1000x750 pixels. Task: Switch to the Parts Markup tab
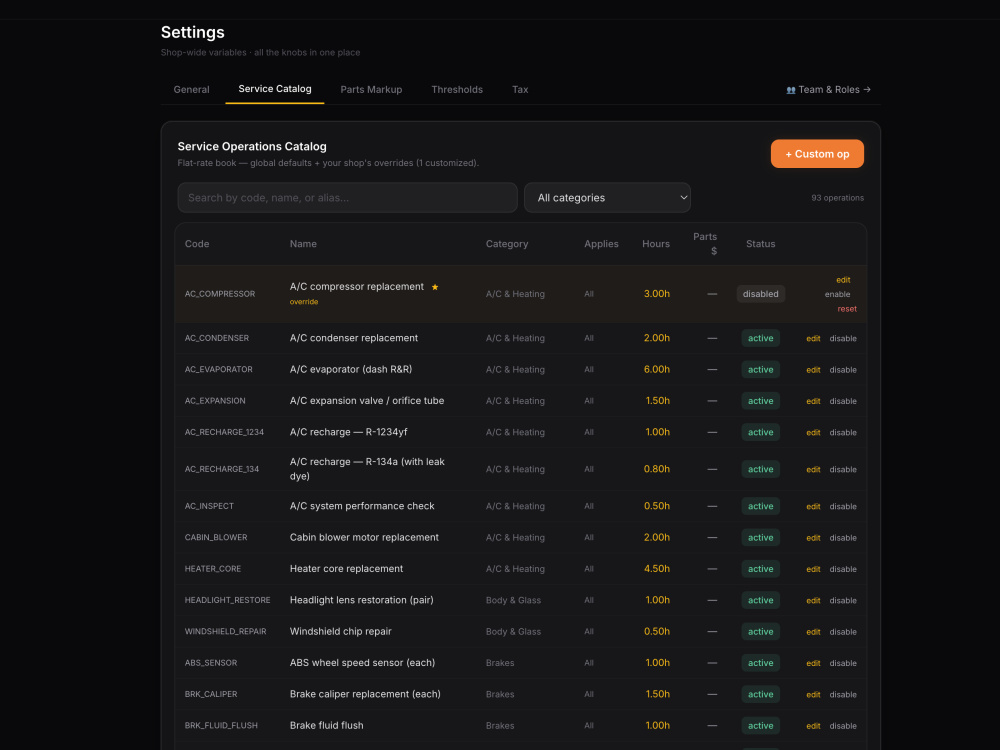[x=371, y=89]
